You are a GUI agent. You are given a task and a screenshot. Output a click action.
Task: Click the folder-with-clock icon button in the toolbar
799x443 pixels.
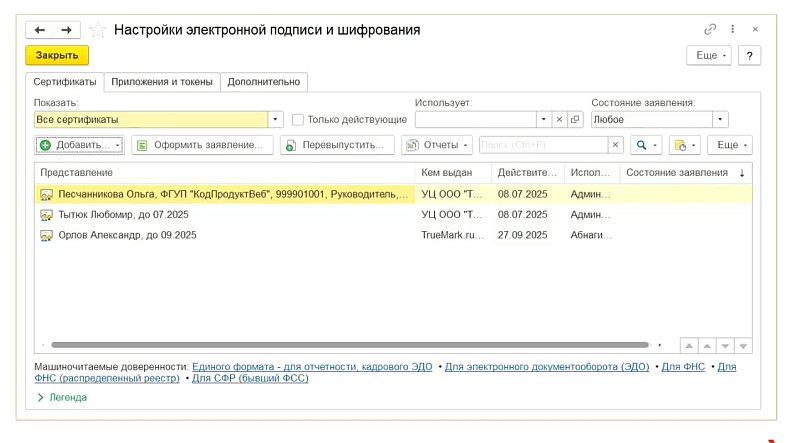[x=684, y=145]
